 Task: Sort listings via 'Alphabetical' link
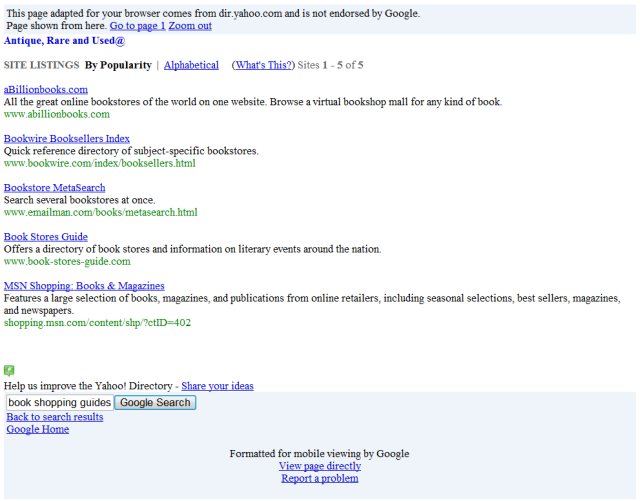click(x=191, y=65)
